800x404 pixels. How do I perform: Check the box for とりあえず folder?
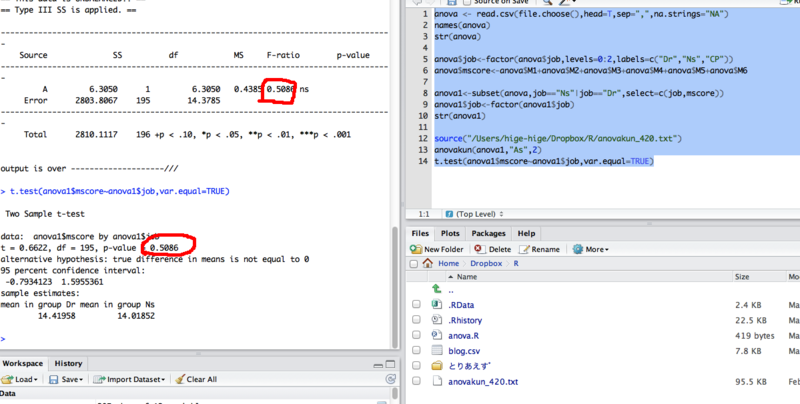click(x=416, y=366)
